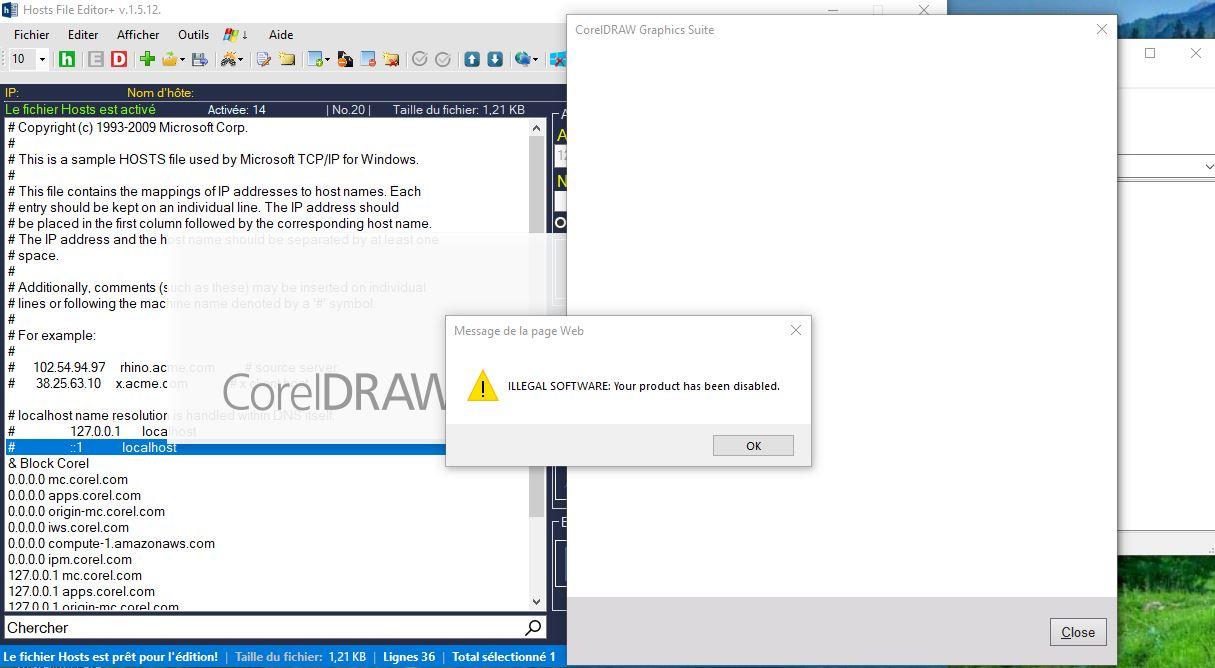Click the 'Activée: 14' counter
This screenshot has width=1215, height=668.
coord(237,110)
